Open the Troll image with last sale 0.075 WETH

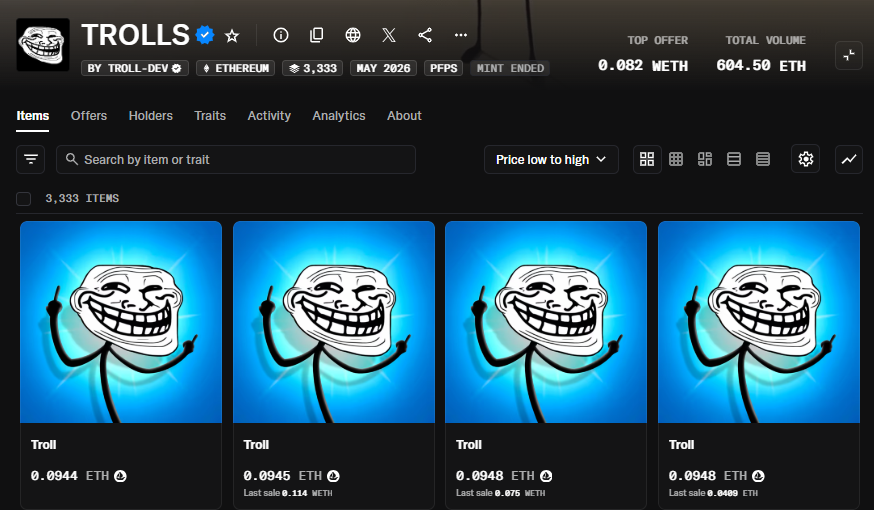click(x=546, y=322)
